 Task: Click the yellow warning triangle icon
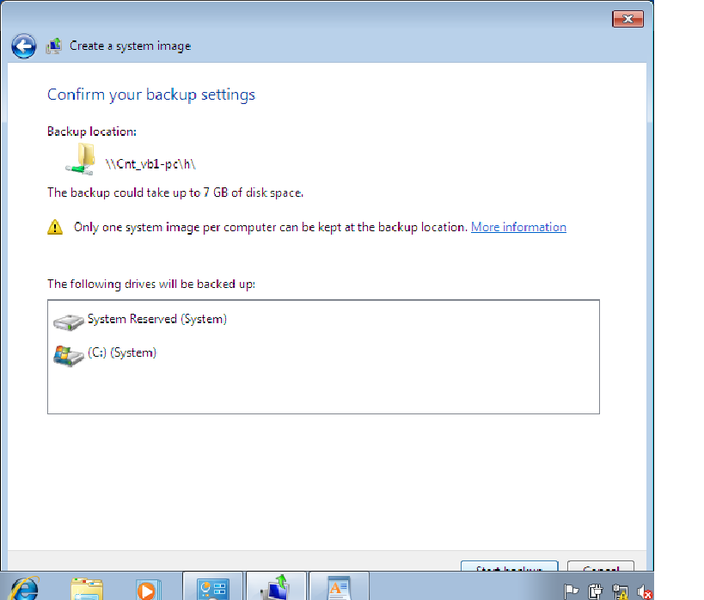(x=56, y=228)
